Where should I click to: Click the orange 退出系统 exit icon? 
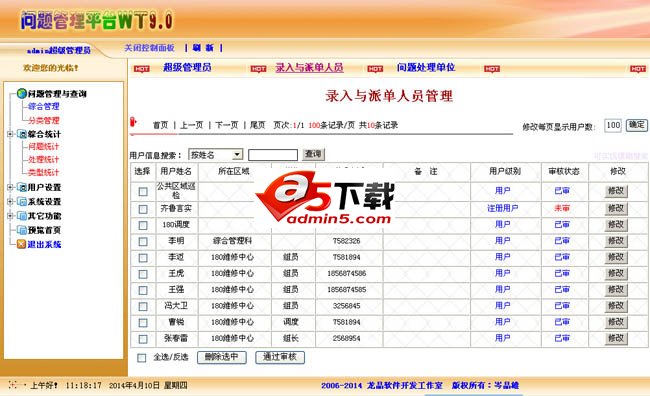point(22,244)
